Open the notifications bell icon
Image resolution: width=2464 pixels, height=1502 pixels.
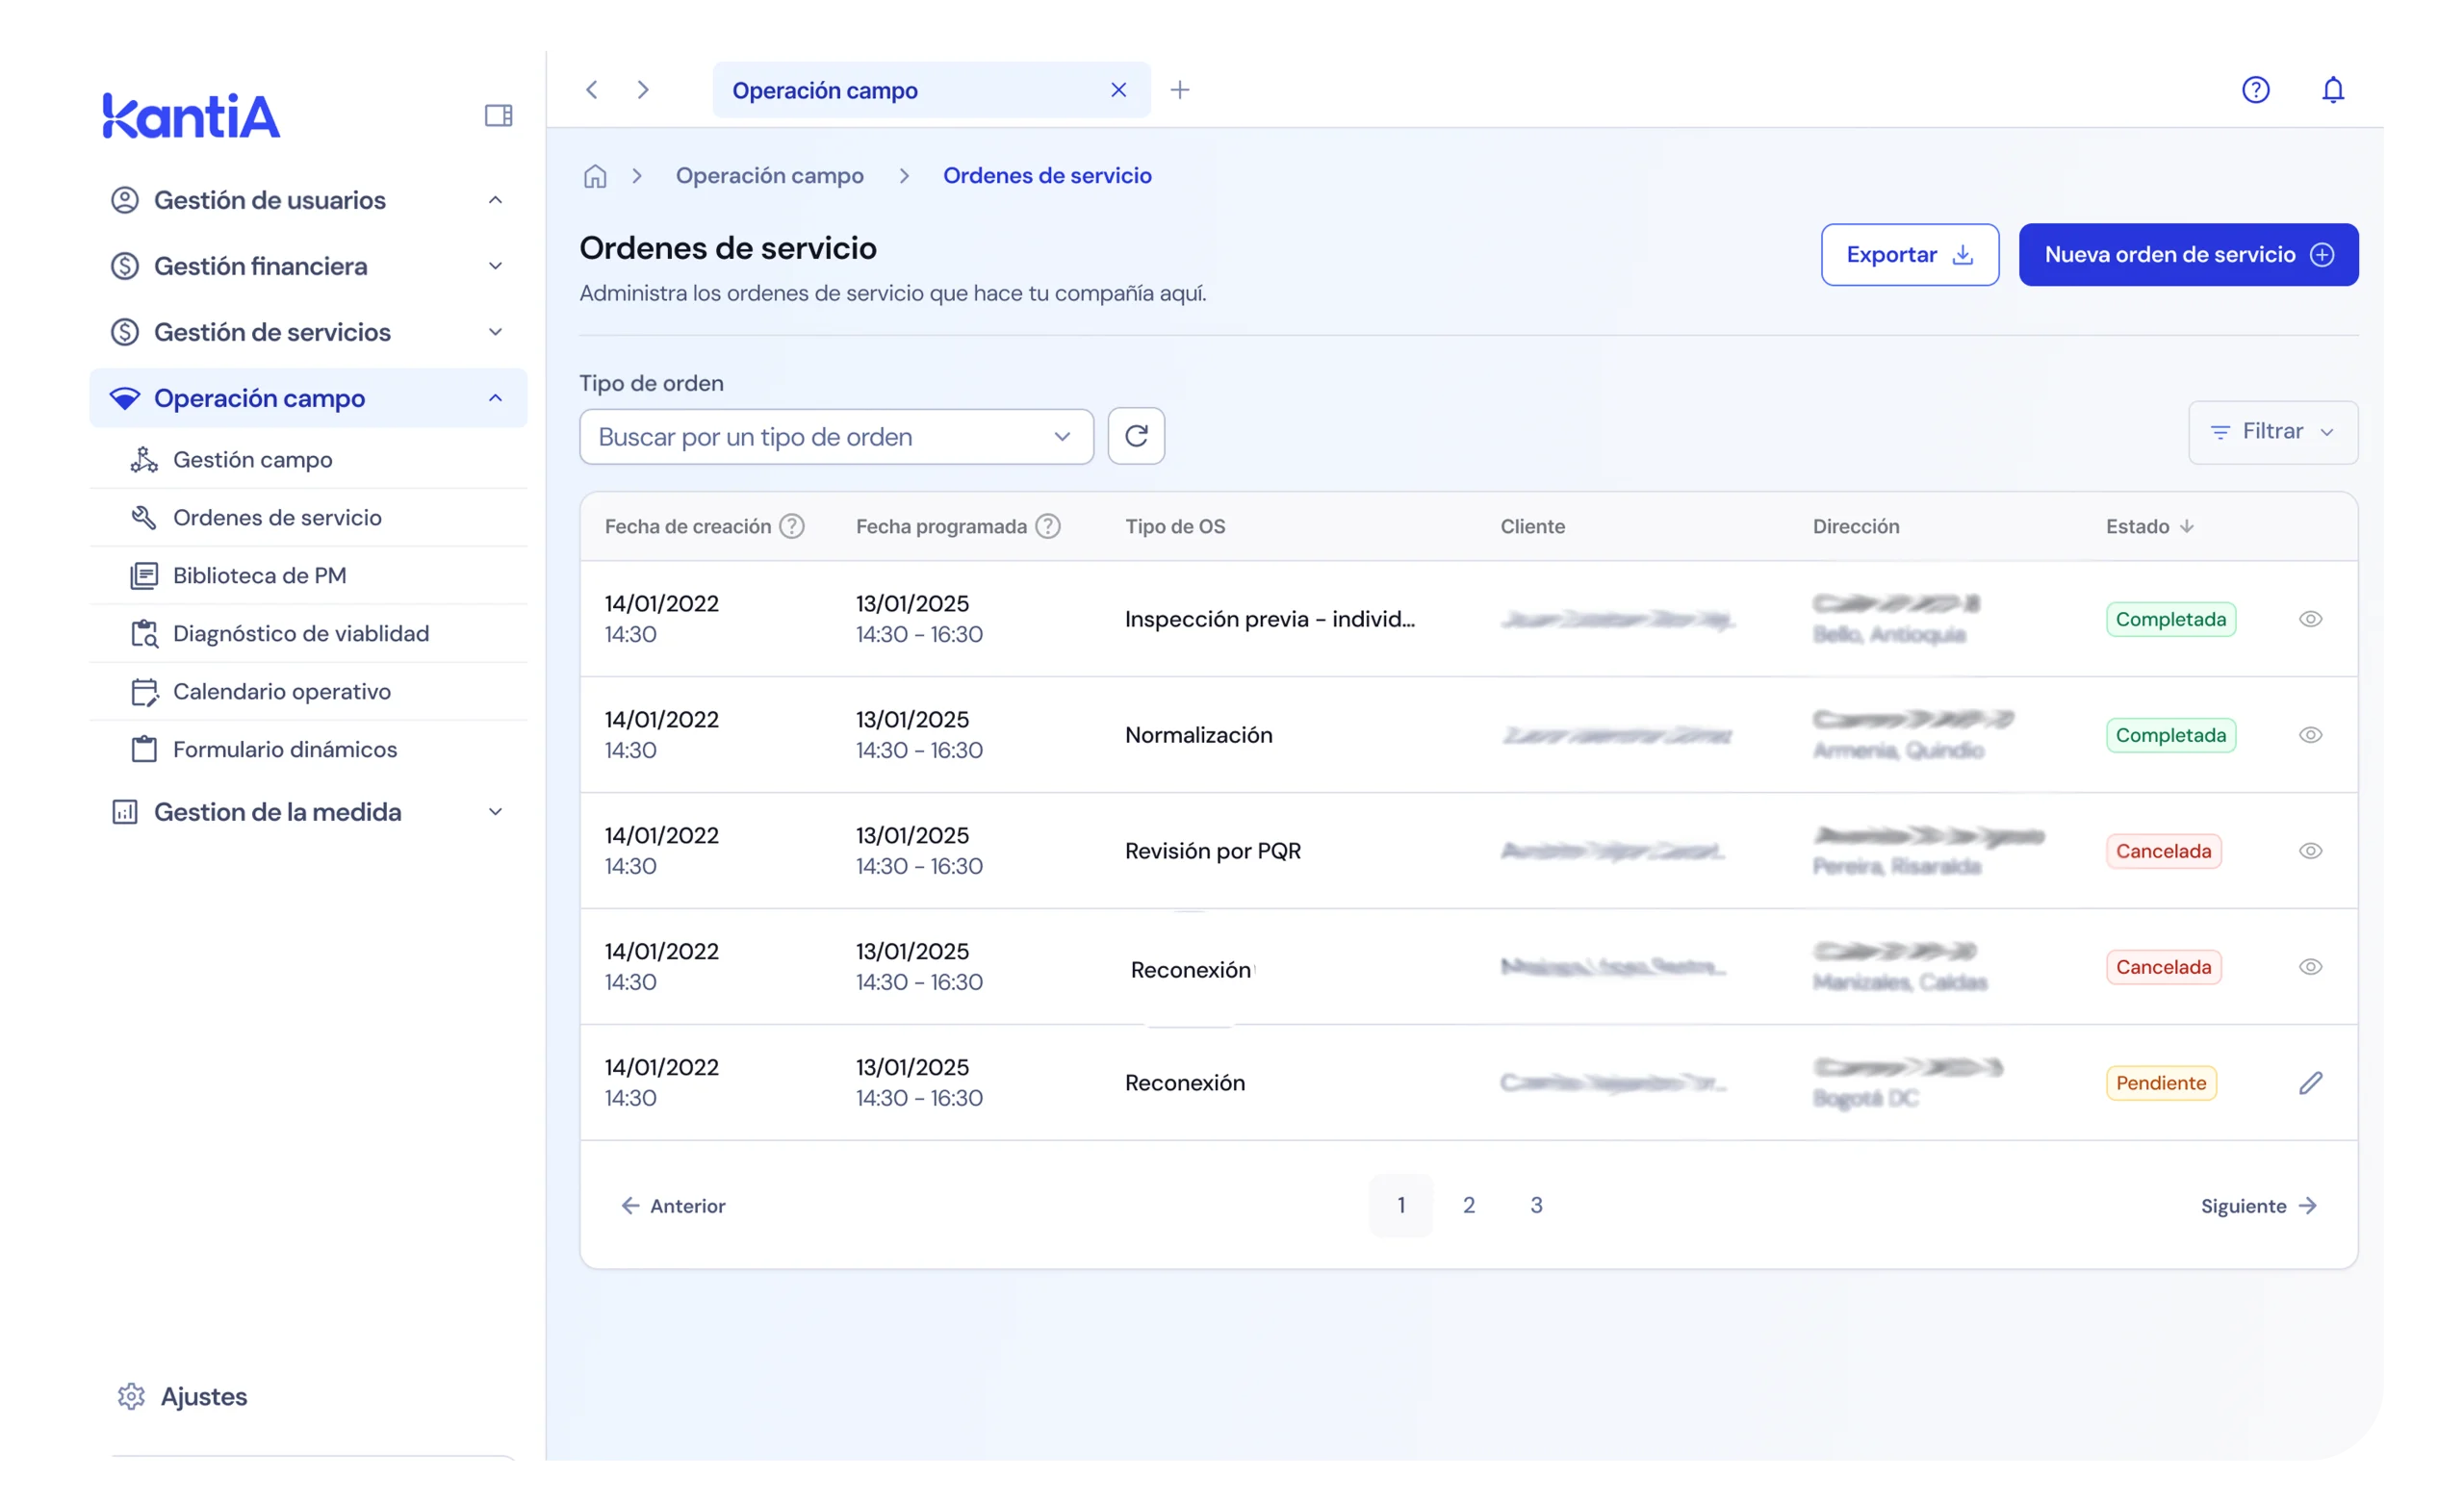[x=2332, y=90]
